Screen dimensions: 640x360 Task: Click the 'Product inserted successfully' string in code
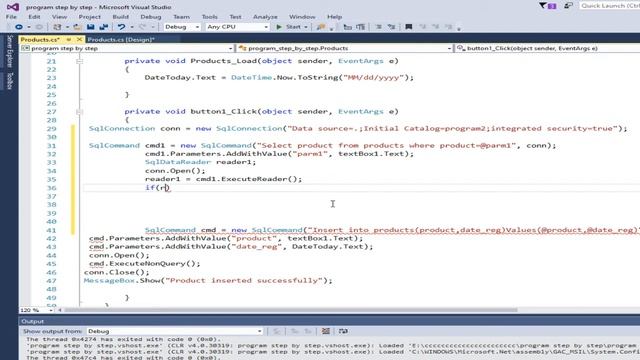pos(244,280)
